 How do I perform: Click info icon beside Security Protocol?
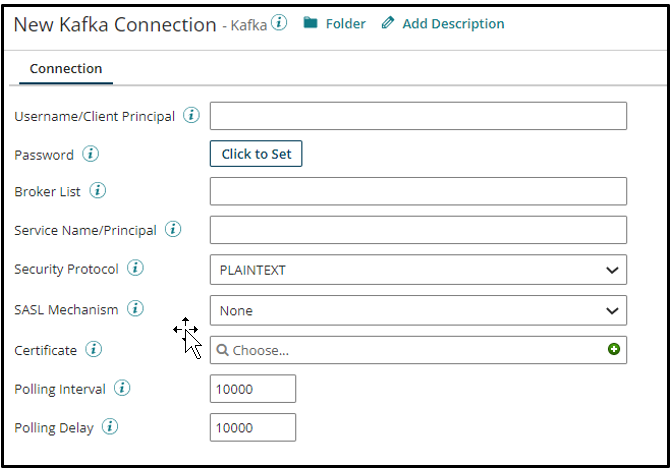(x=135, y=268)
